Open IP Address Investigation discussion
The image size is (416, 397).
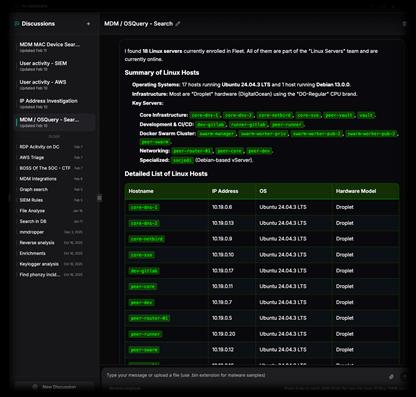coord(55,103)
